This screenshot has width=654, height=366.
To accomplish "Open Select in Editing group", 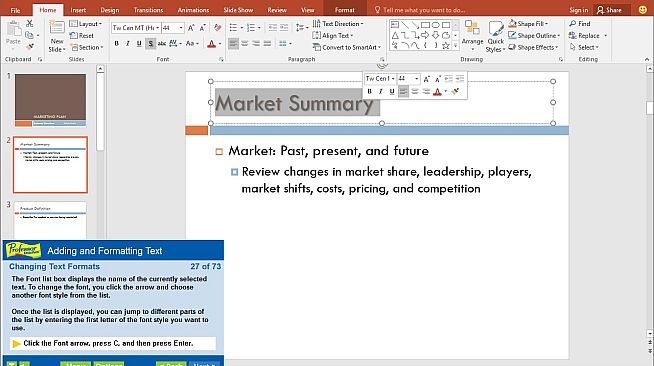I will click(x=584, y=47).
